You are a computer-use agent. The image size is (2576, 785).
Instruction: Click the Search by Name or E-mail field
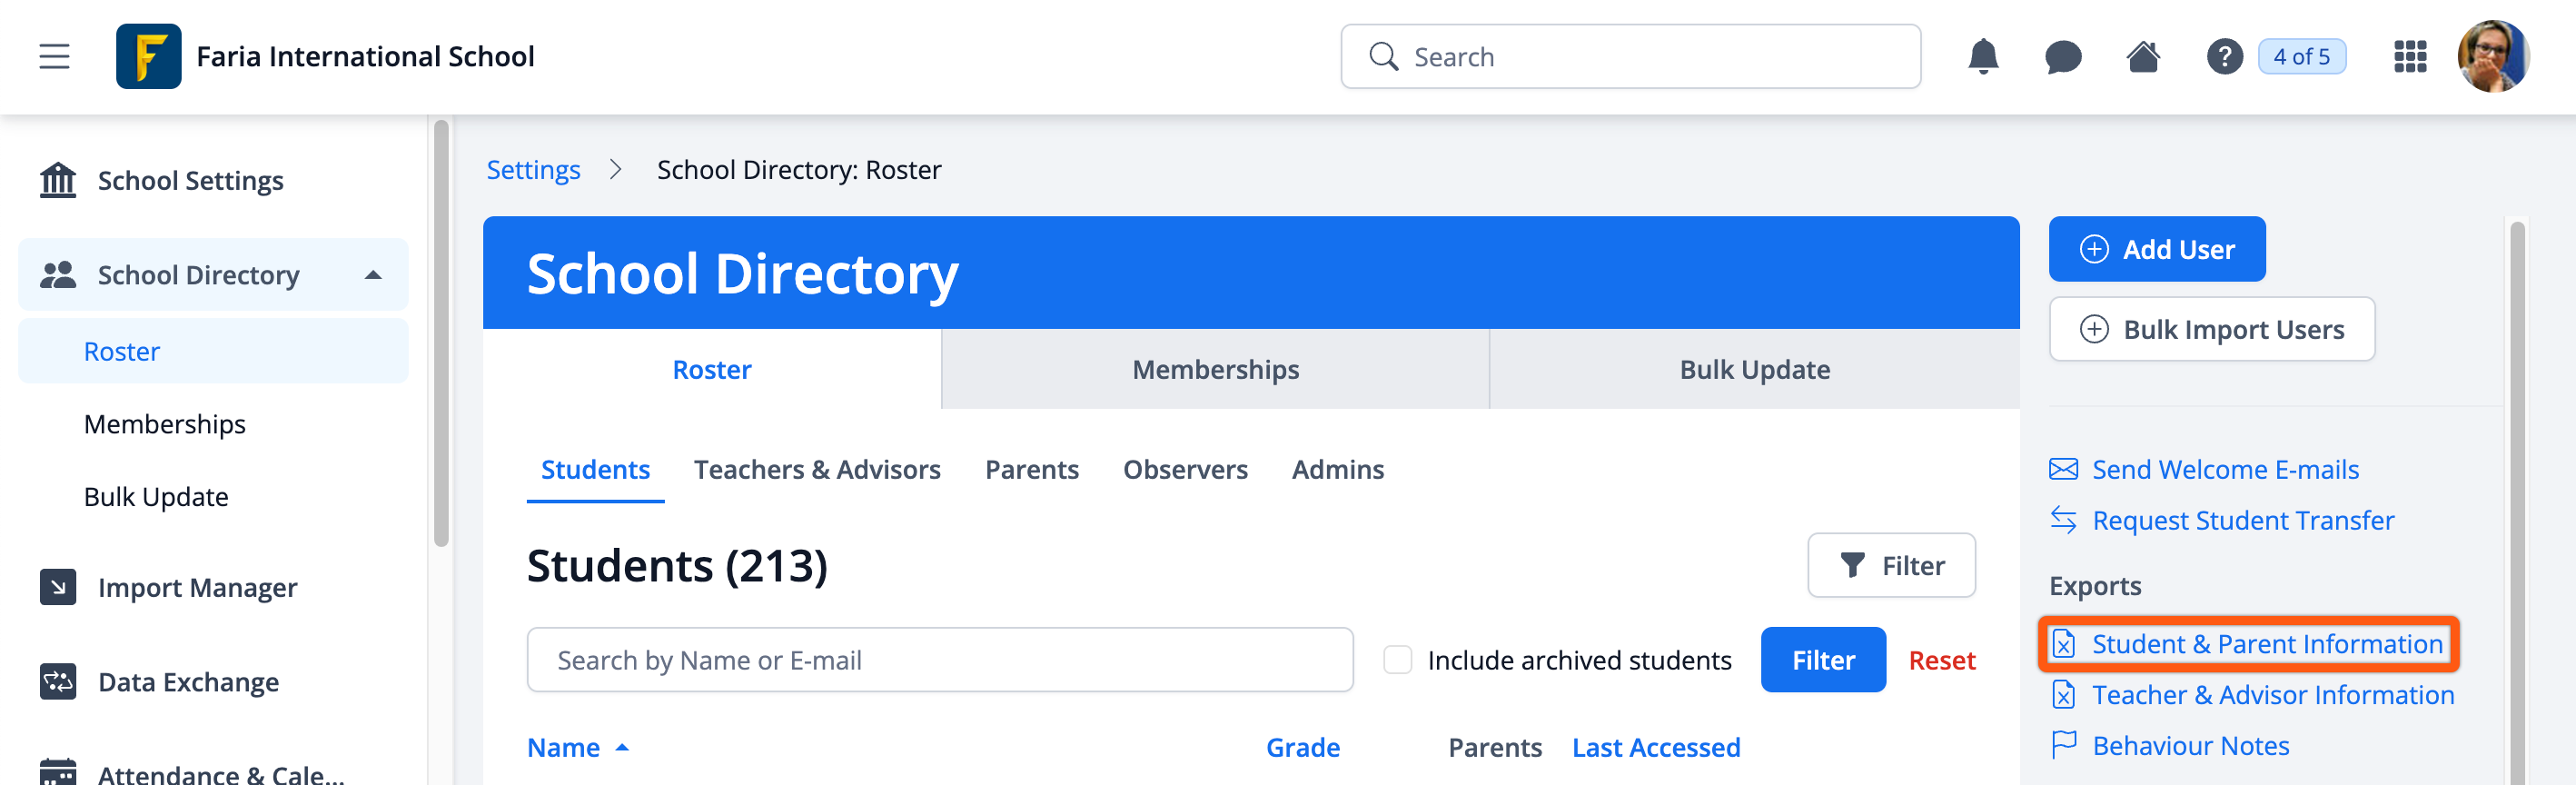(939, 660)
